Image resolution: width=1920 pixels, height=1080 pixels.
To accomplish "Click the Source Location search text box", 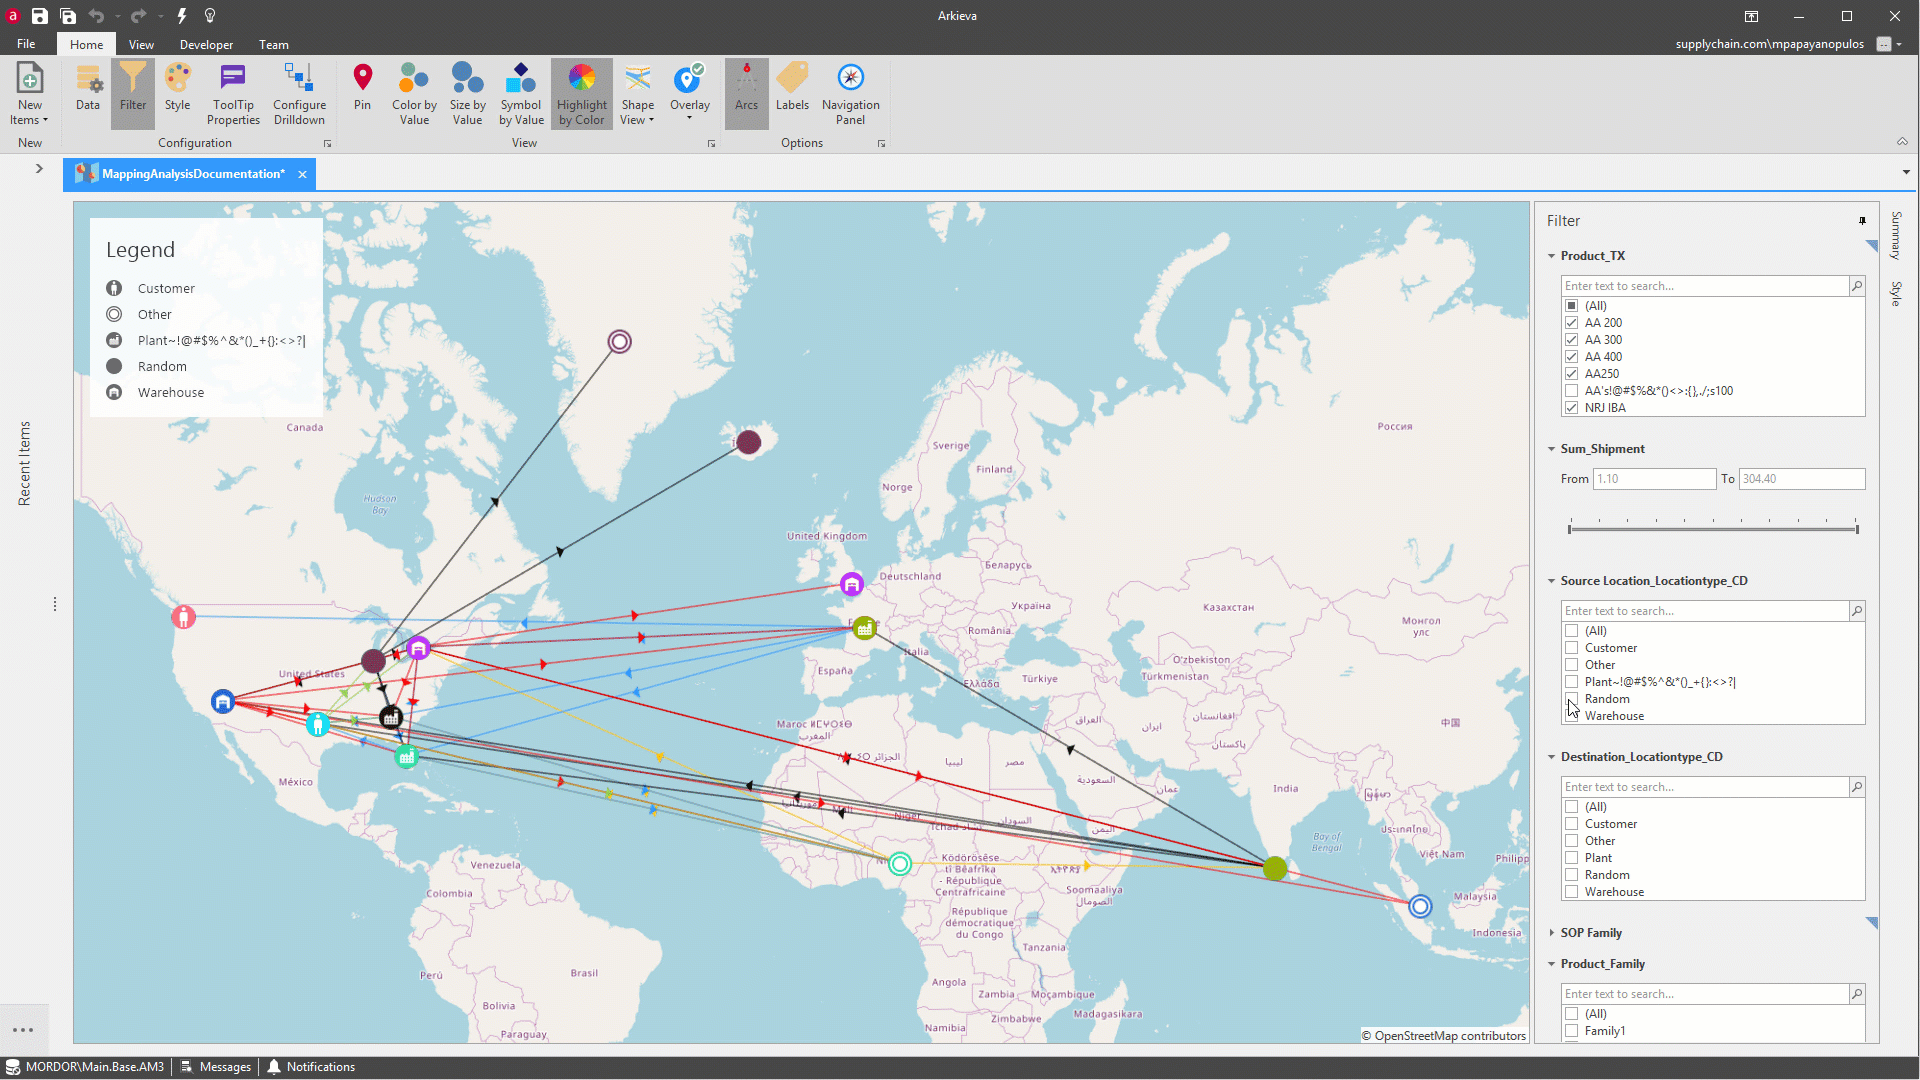I will 1705,611.
